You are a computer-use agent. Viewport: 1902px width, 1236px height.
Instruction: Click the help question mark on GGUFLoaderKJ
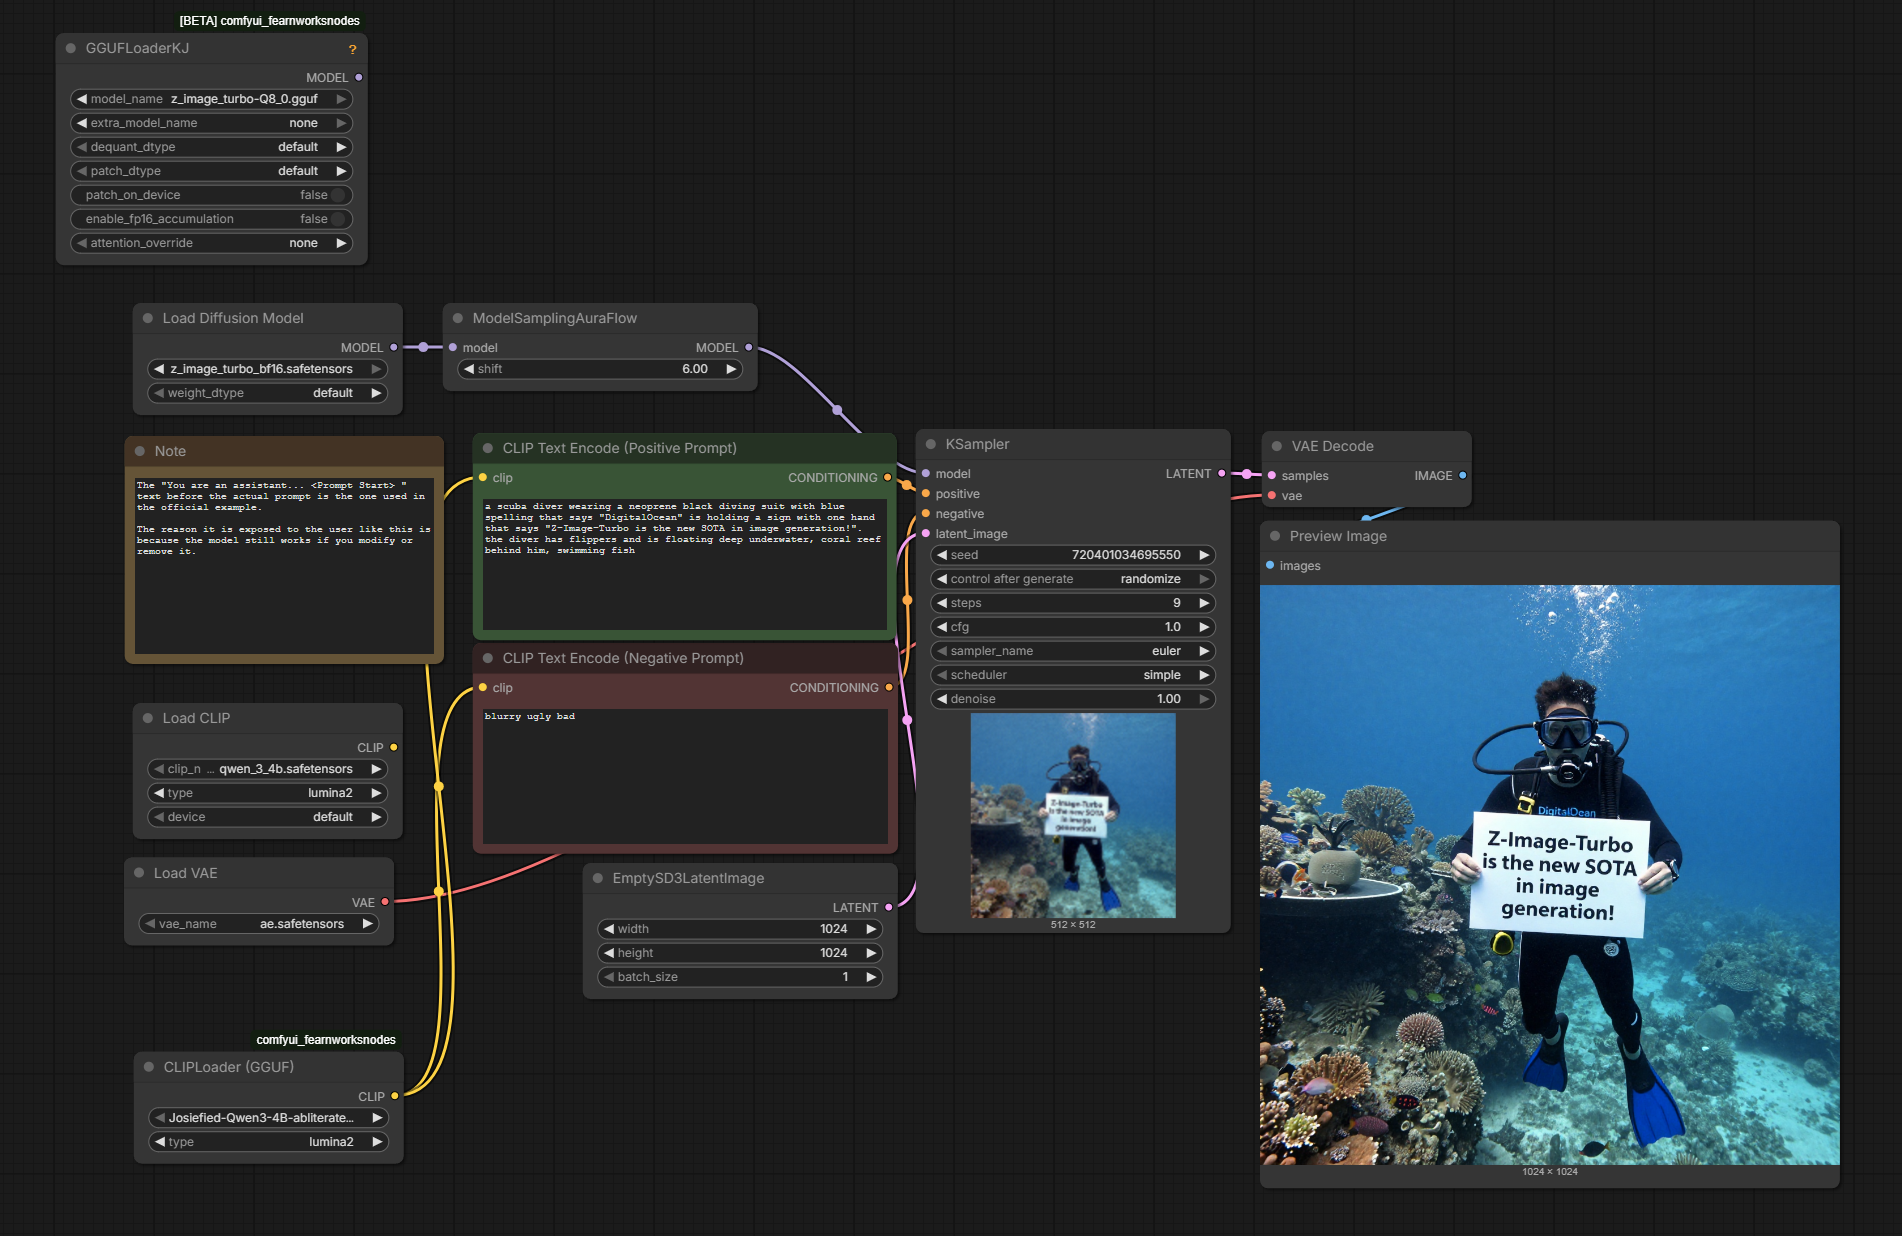click(352, 49)
